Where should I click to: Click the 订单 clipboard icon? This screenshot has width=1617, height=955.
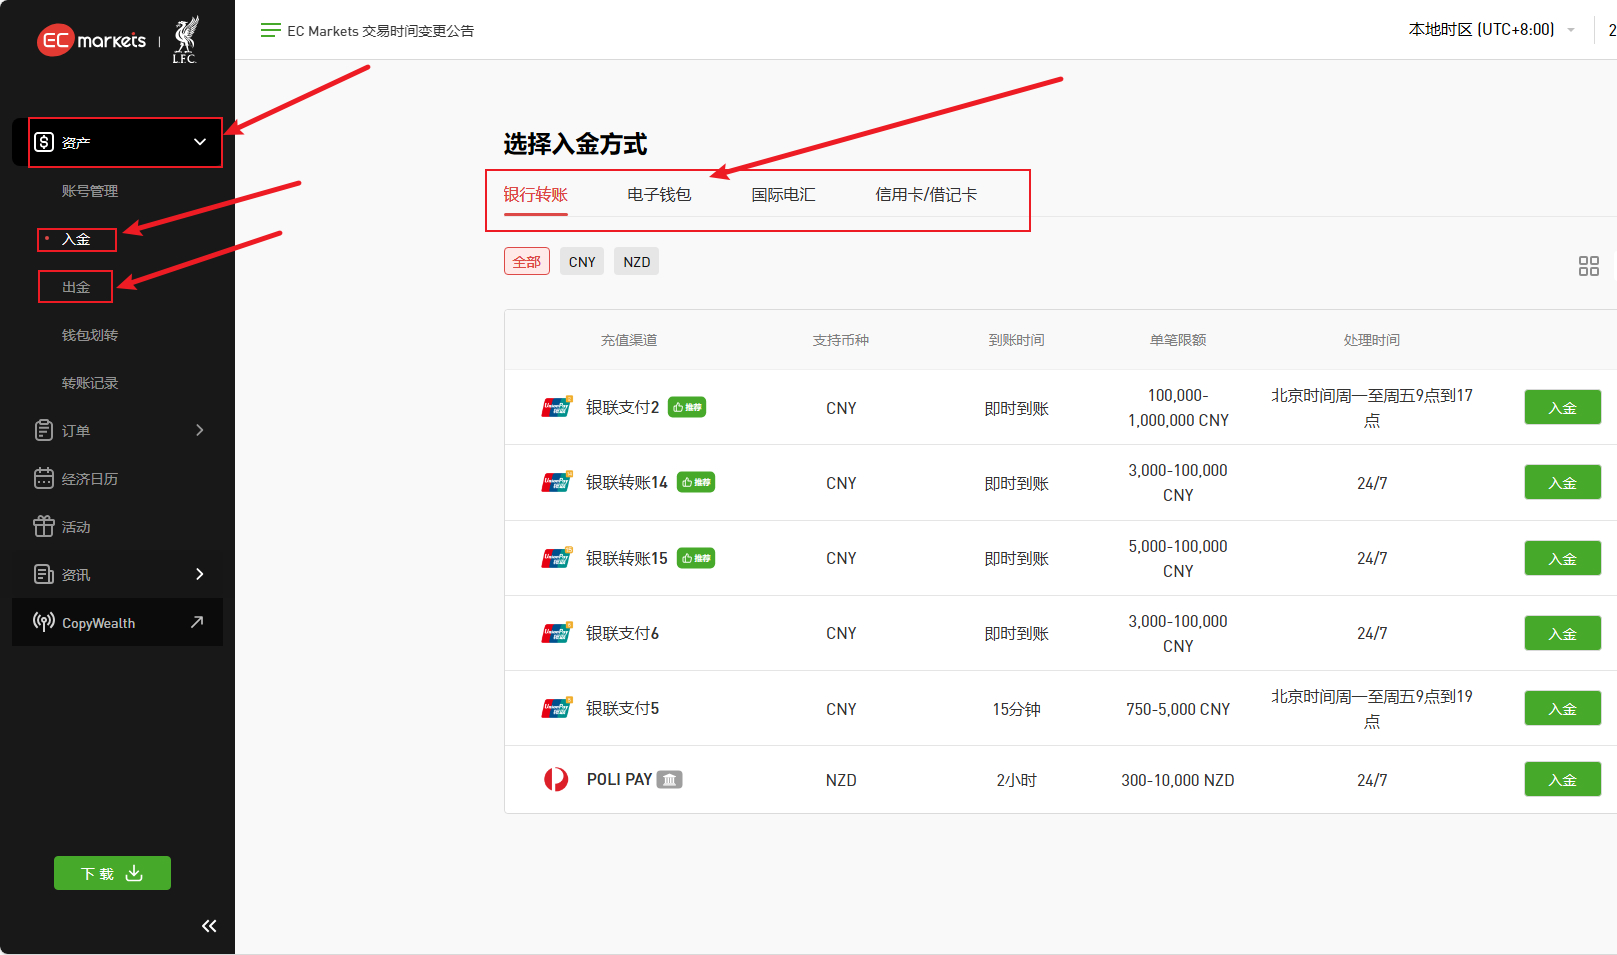(43, 430)
